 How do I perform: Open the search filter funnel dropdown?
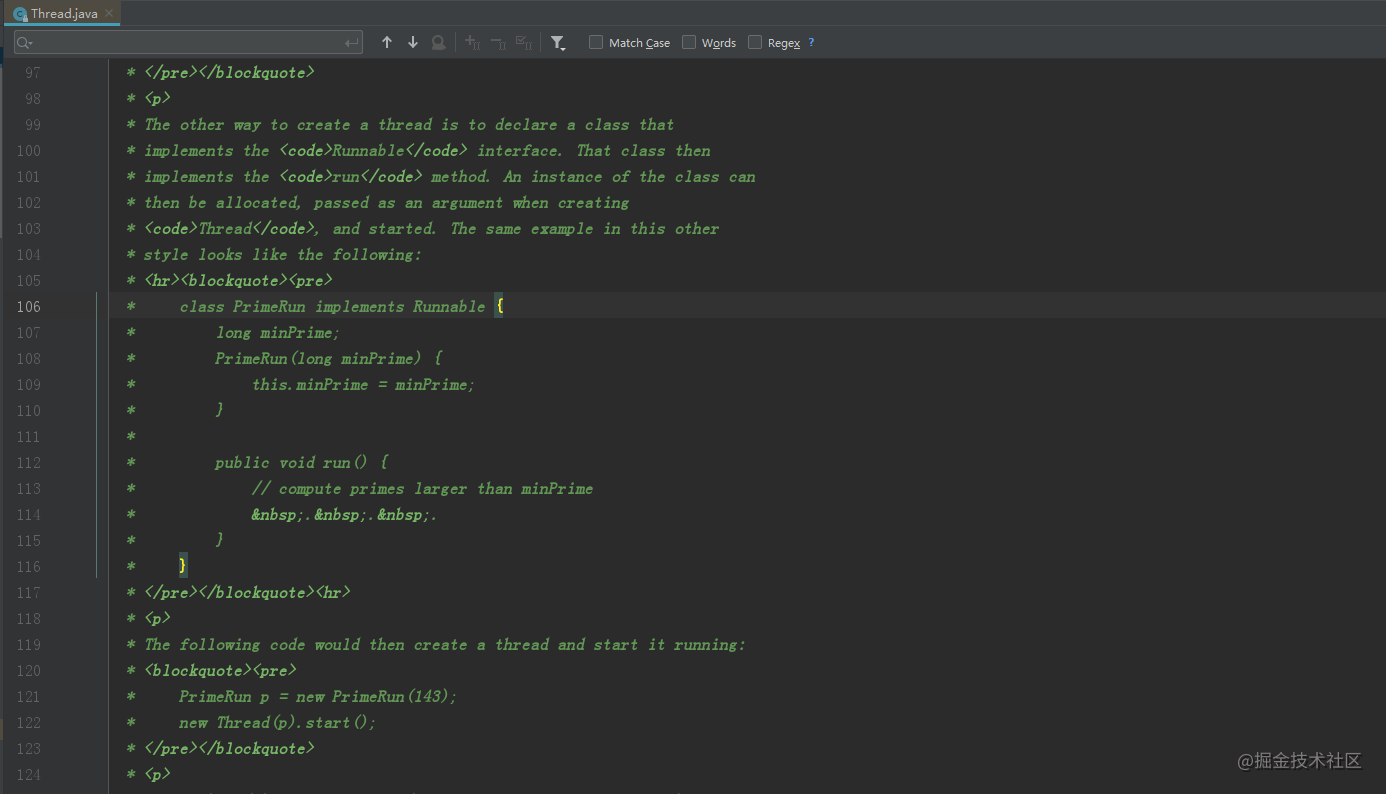tap(558, 43)
